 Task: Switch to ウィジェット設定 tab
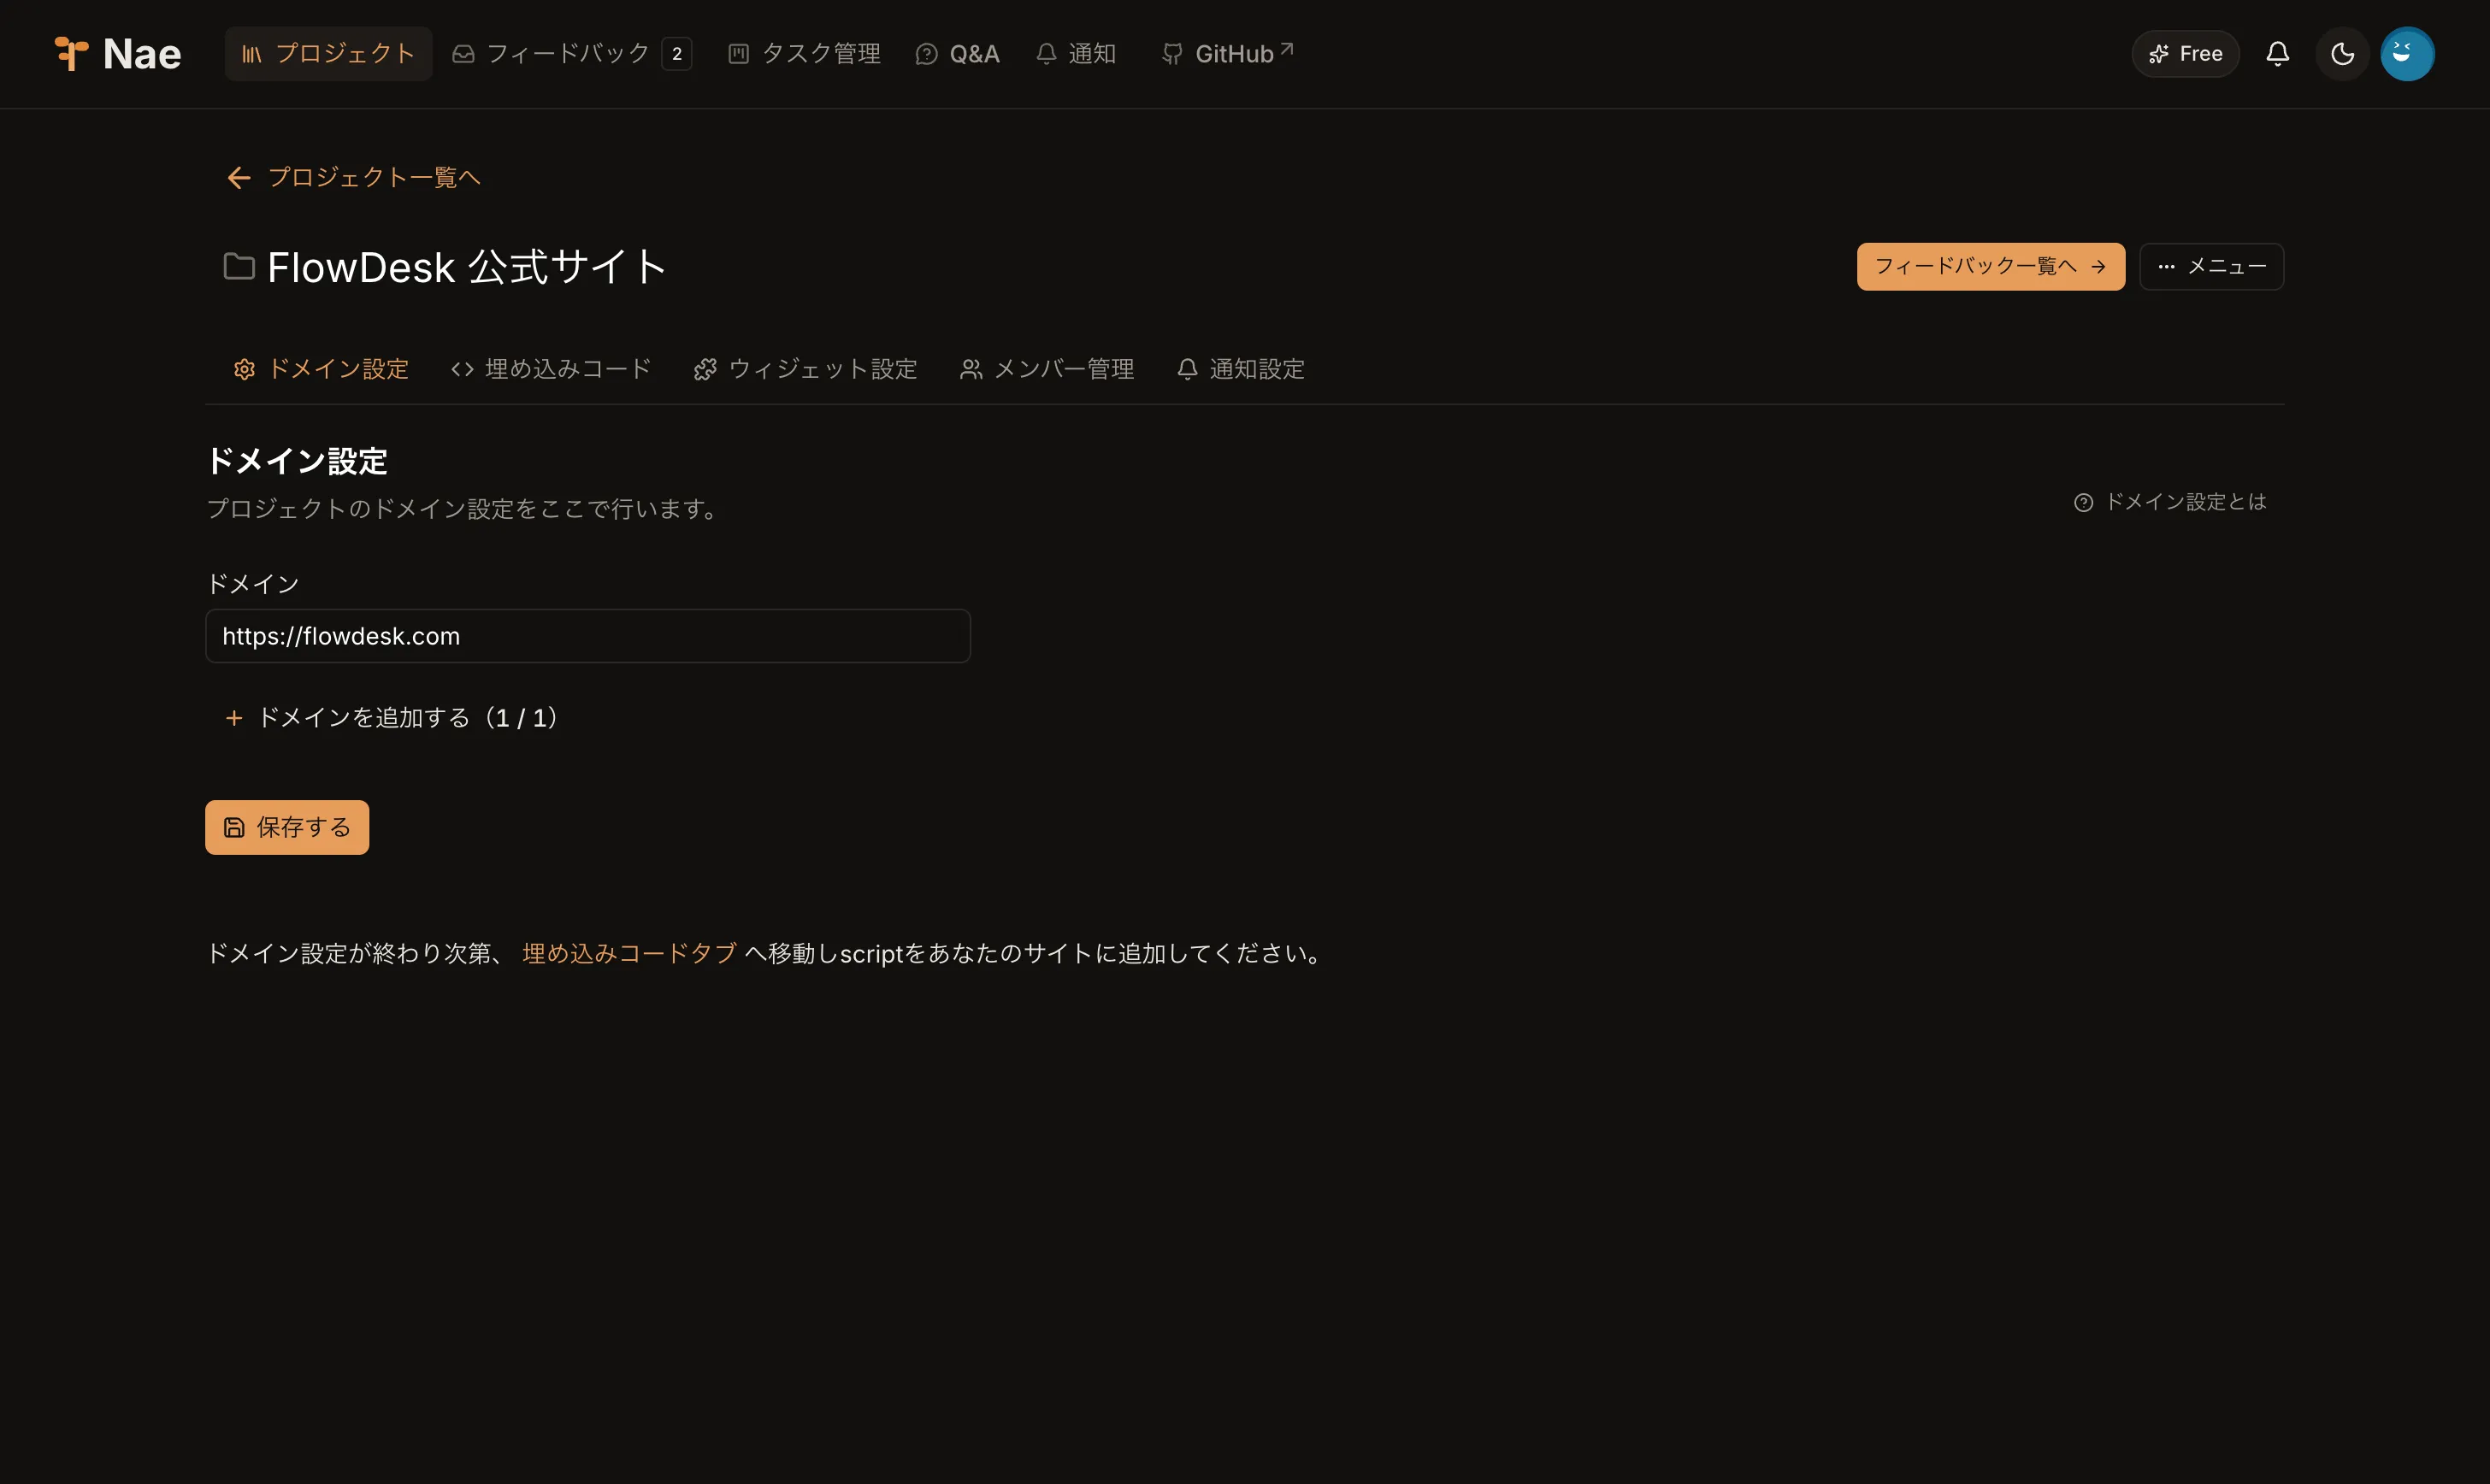pos(805,369)
